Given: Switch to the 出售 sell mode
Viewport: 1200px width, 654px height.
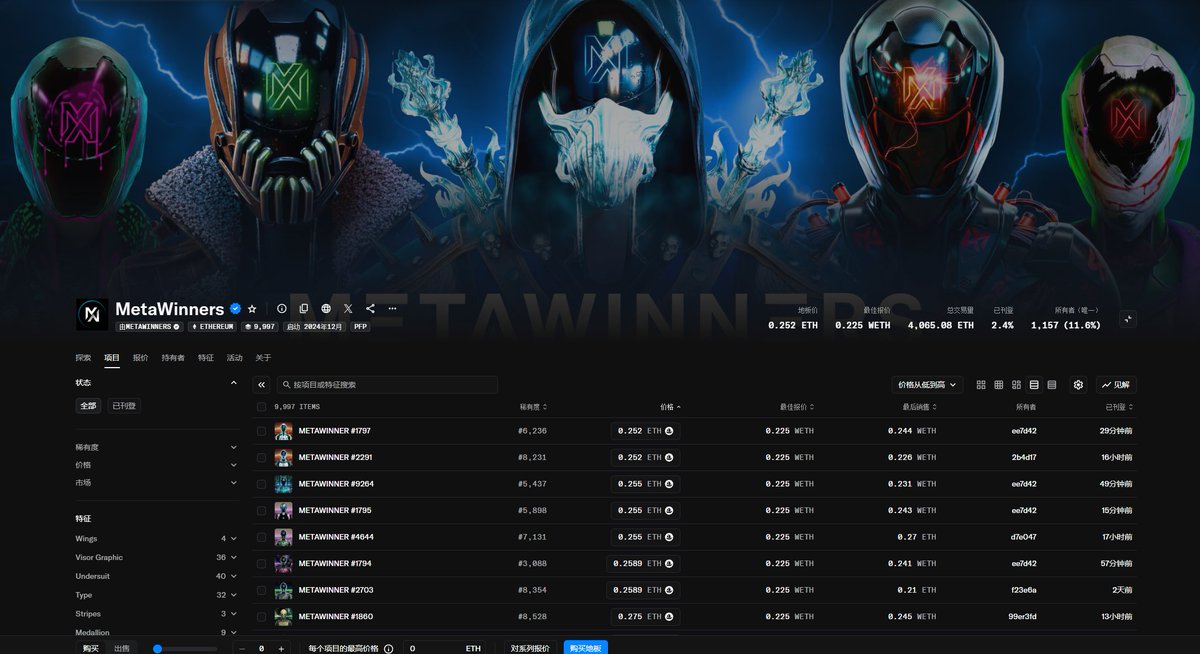Looking at the screenshot, I should [123, 648].
